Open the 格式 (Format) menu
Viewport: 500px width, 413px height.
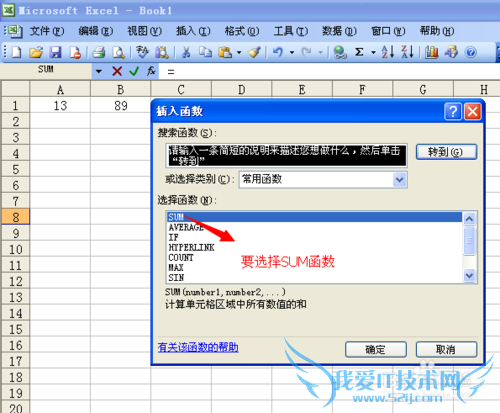(x=242, y=31)
